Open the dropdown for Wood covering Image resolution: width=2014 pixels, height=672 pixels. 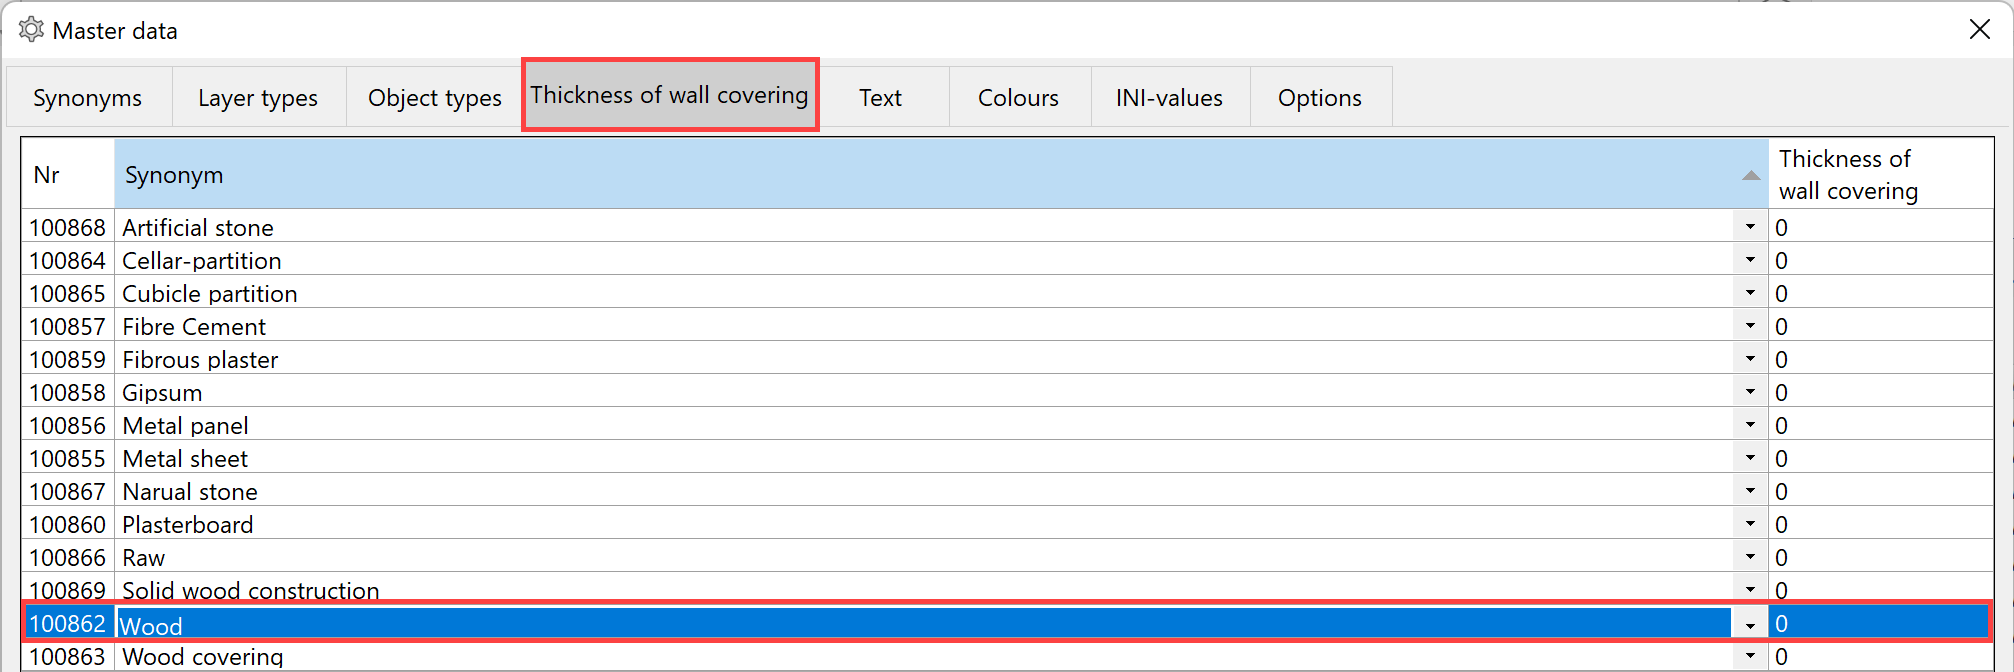tap(1750, 657)
